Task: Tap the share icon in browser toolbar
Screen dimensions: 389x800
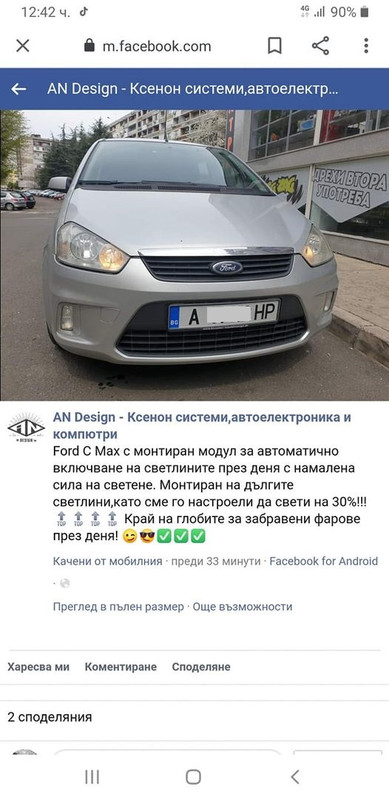Action: 321,46
